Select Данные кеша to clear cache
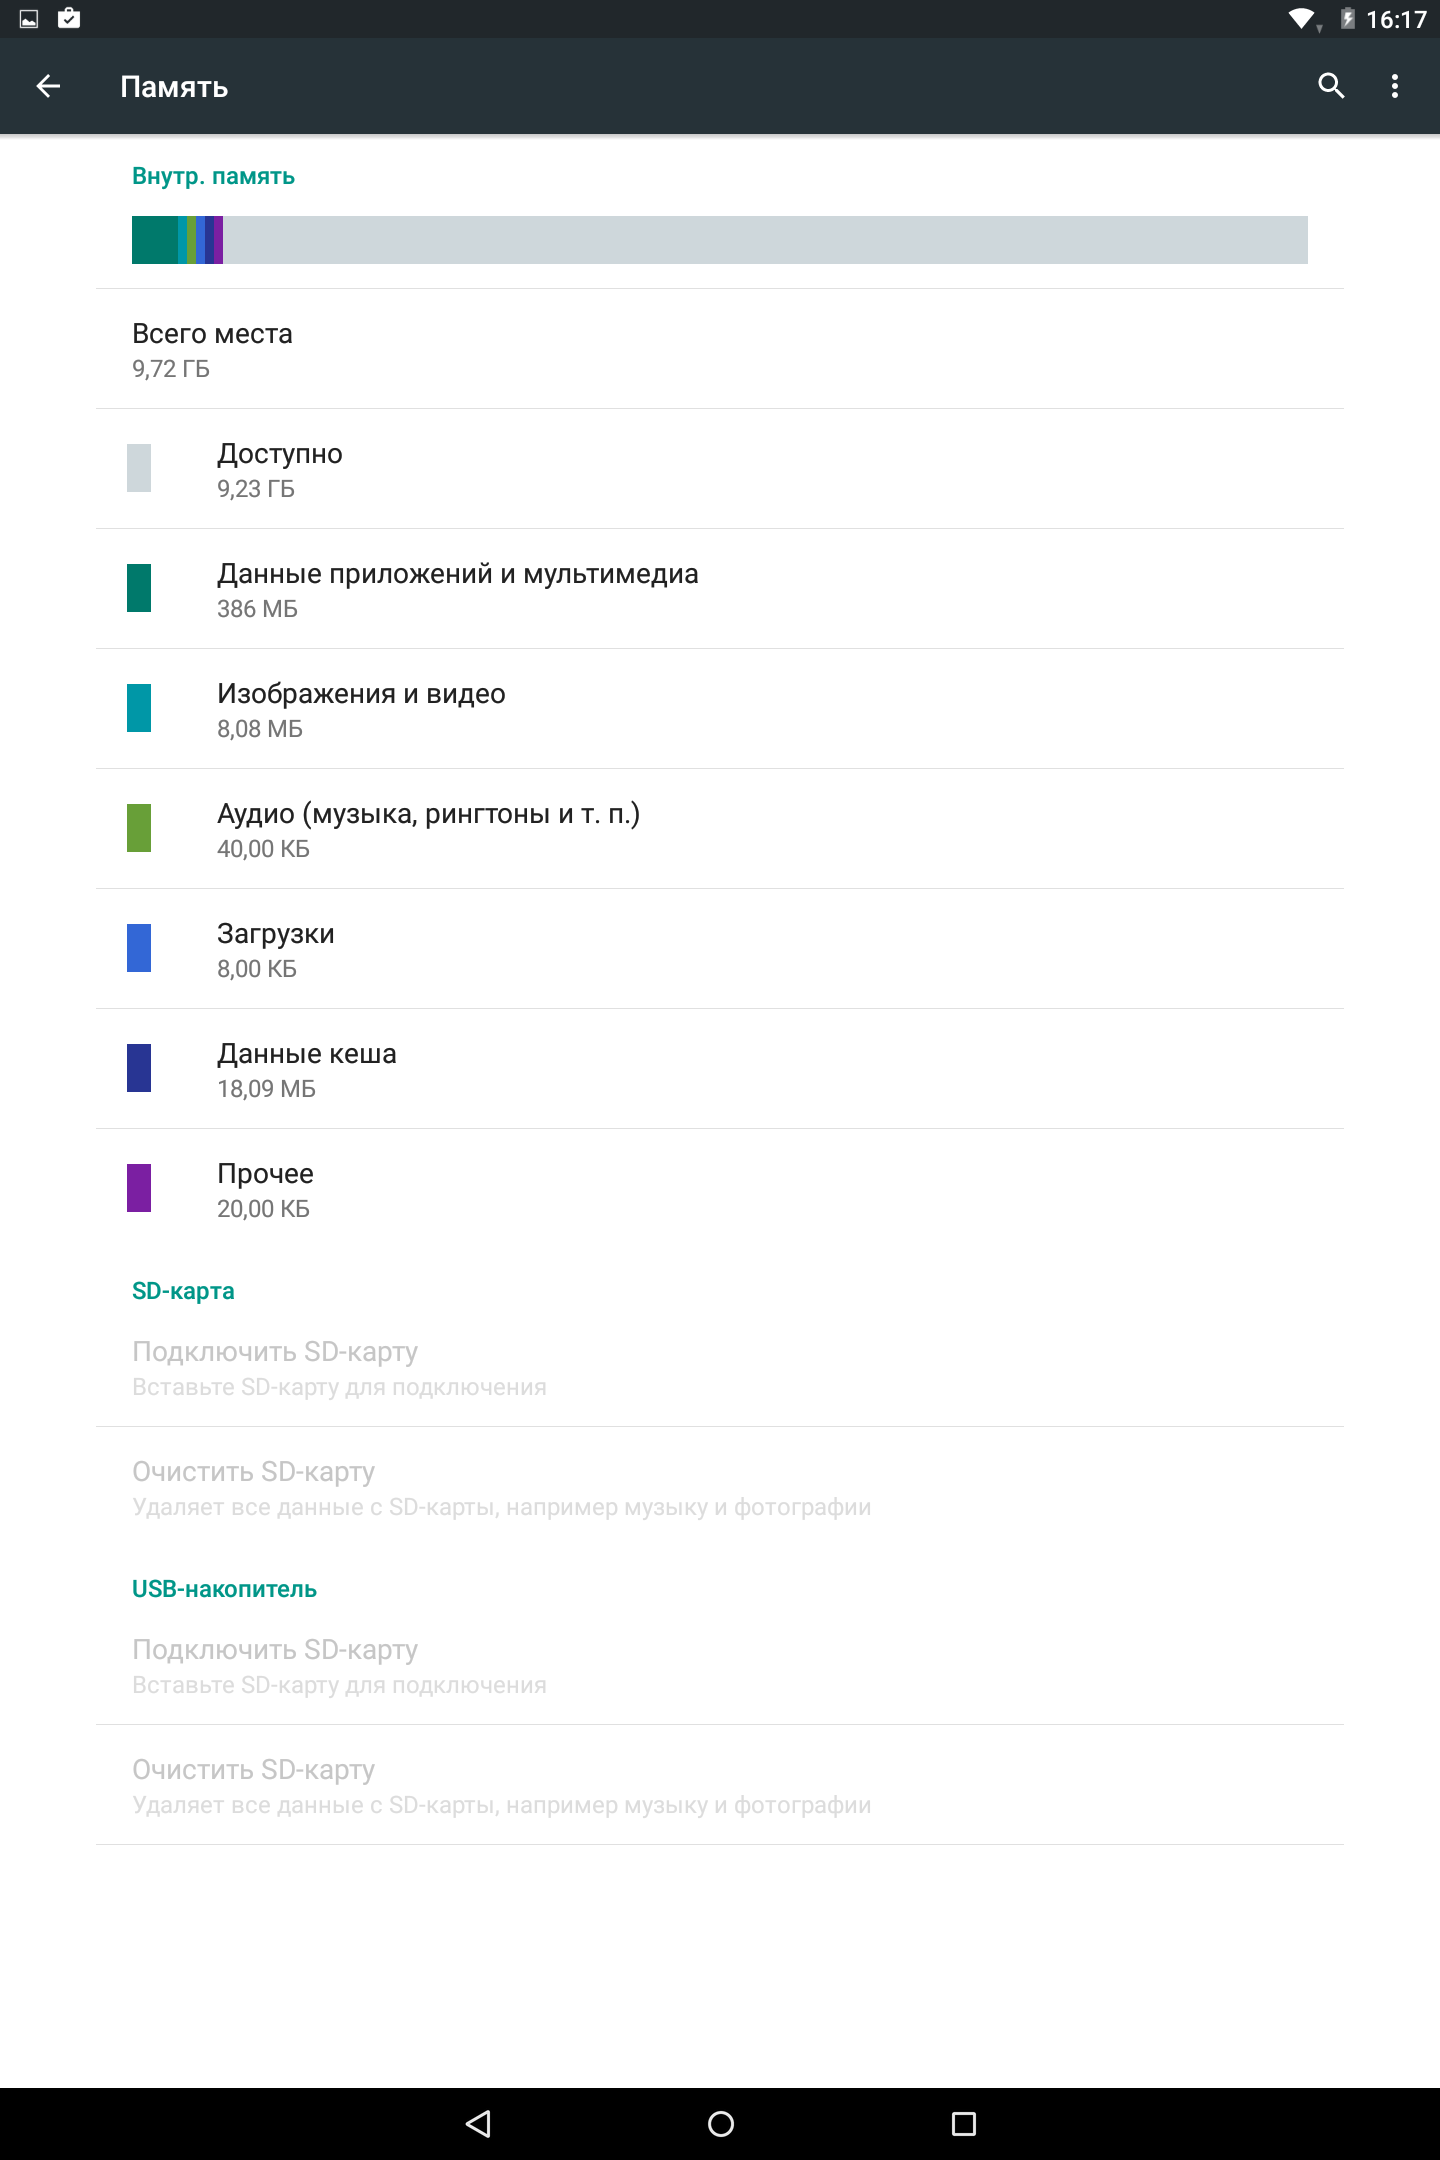This screenshot has width=1440, height=2160. 720,1069
